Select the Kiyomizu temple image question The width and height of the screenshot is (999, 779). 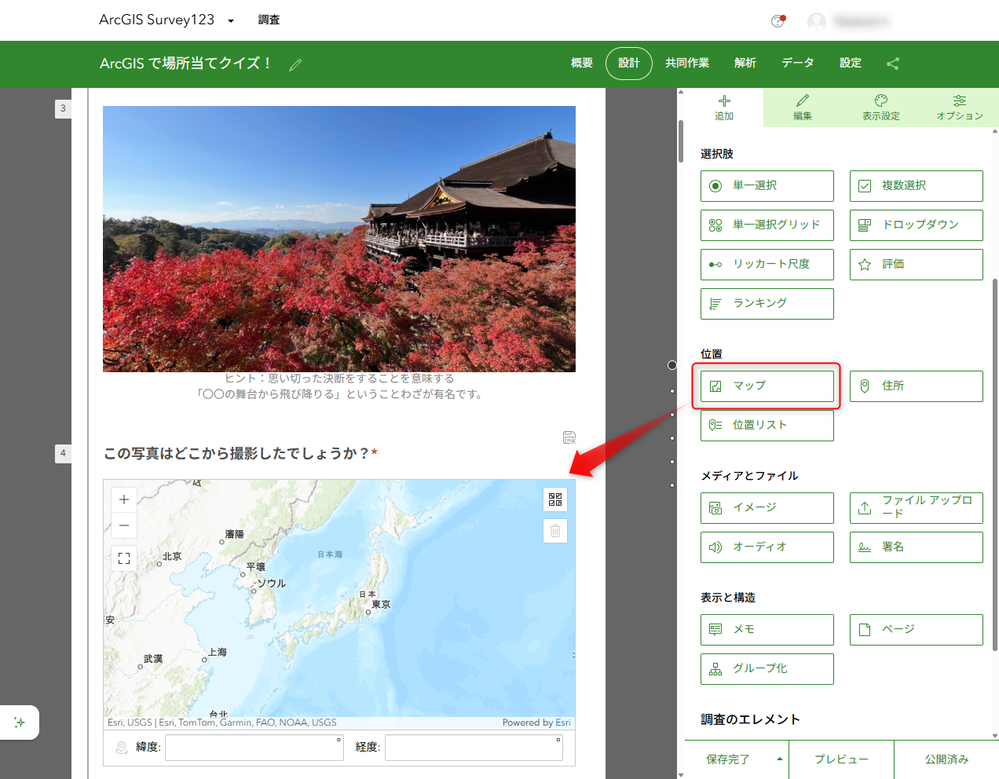[339, 239]
